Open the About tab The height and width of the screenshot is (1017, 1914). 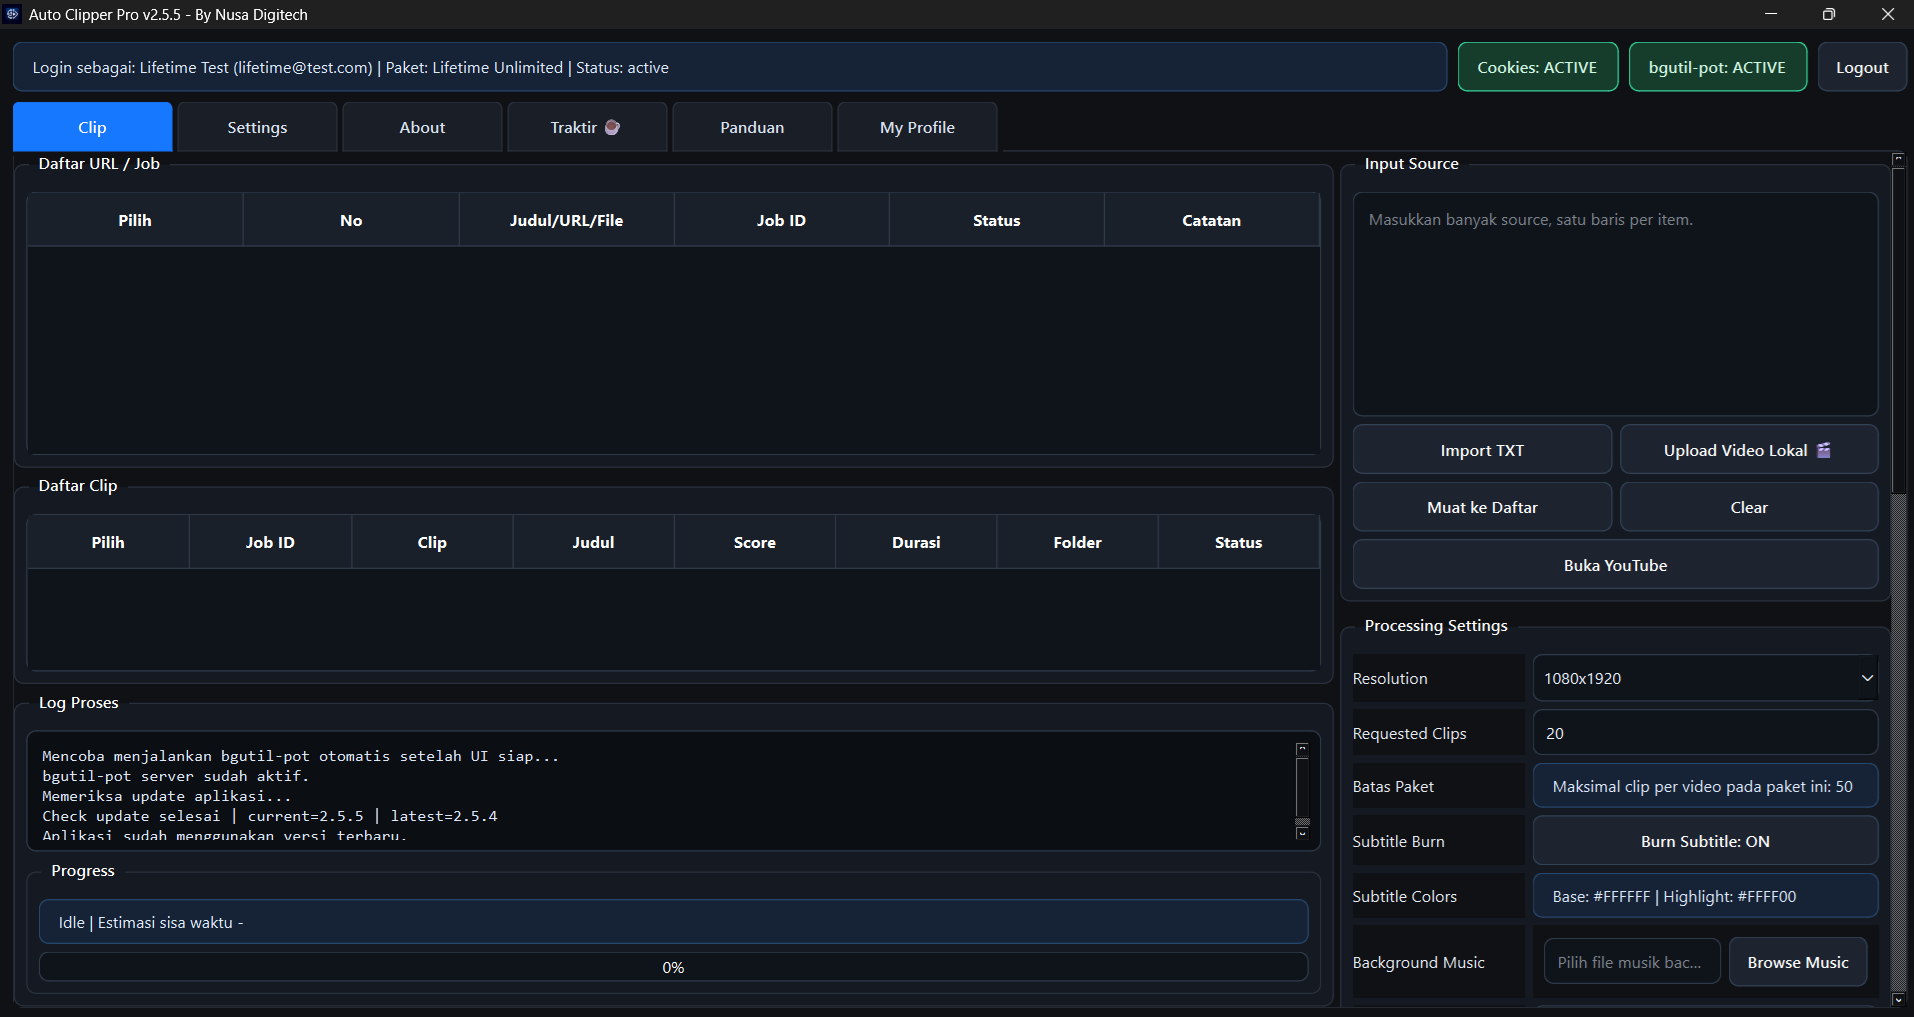(x=422, y=127)
